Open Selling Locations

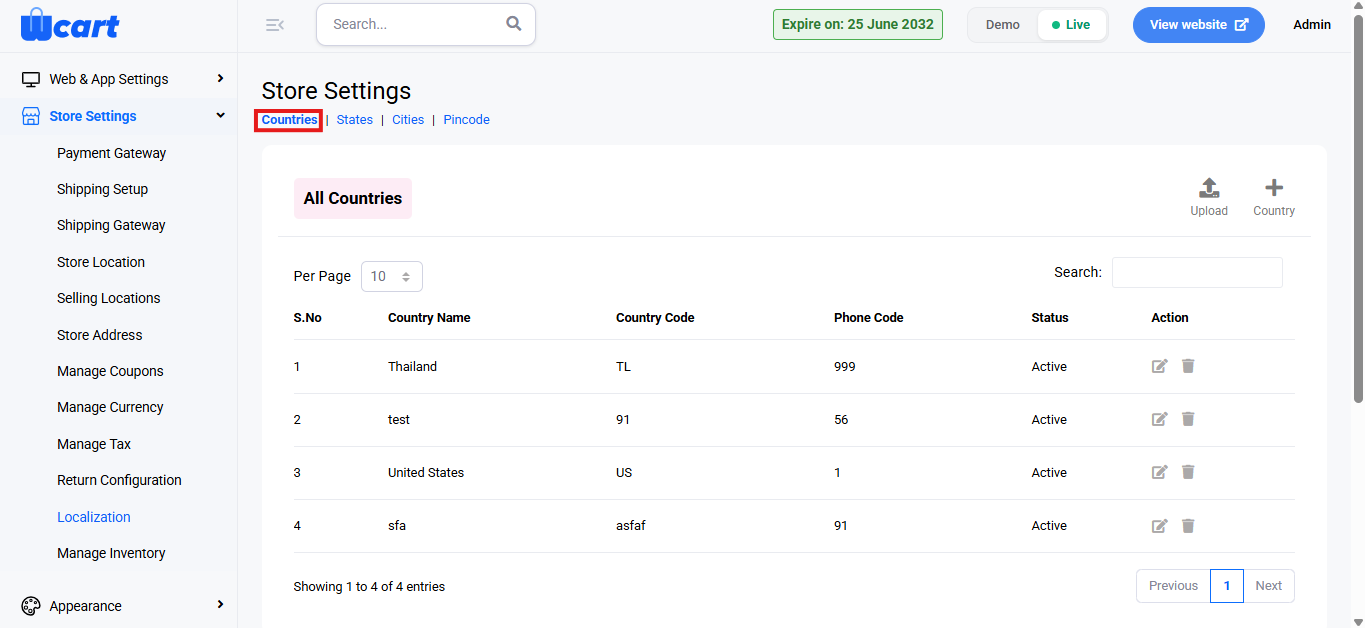[108, 298]
